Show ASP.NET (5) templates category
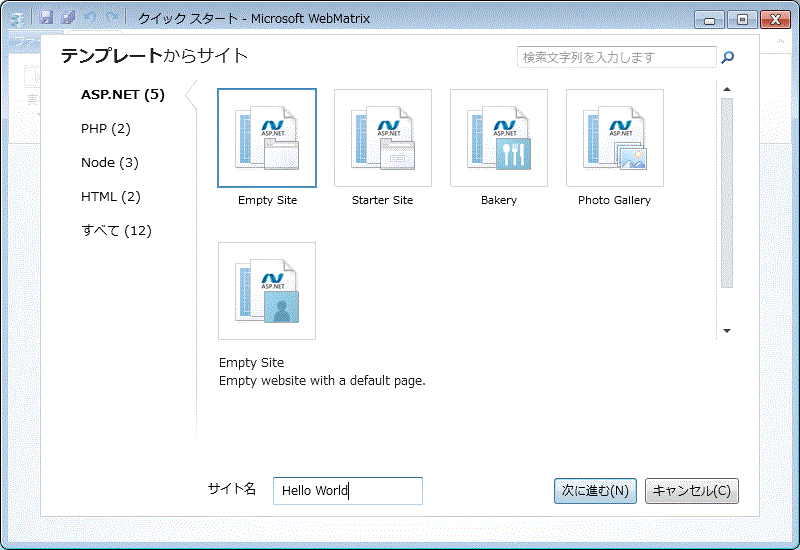The image size is (800, 550). (123, 95)
